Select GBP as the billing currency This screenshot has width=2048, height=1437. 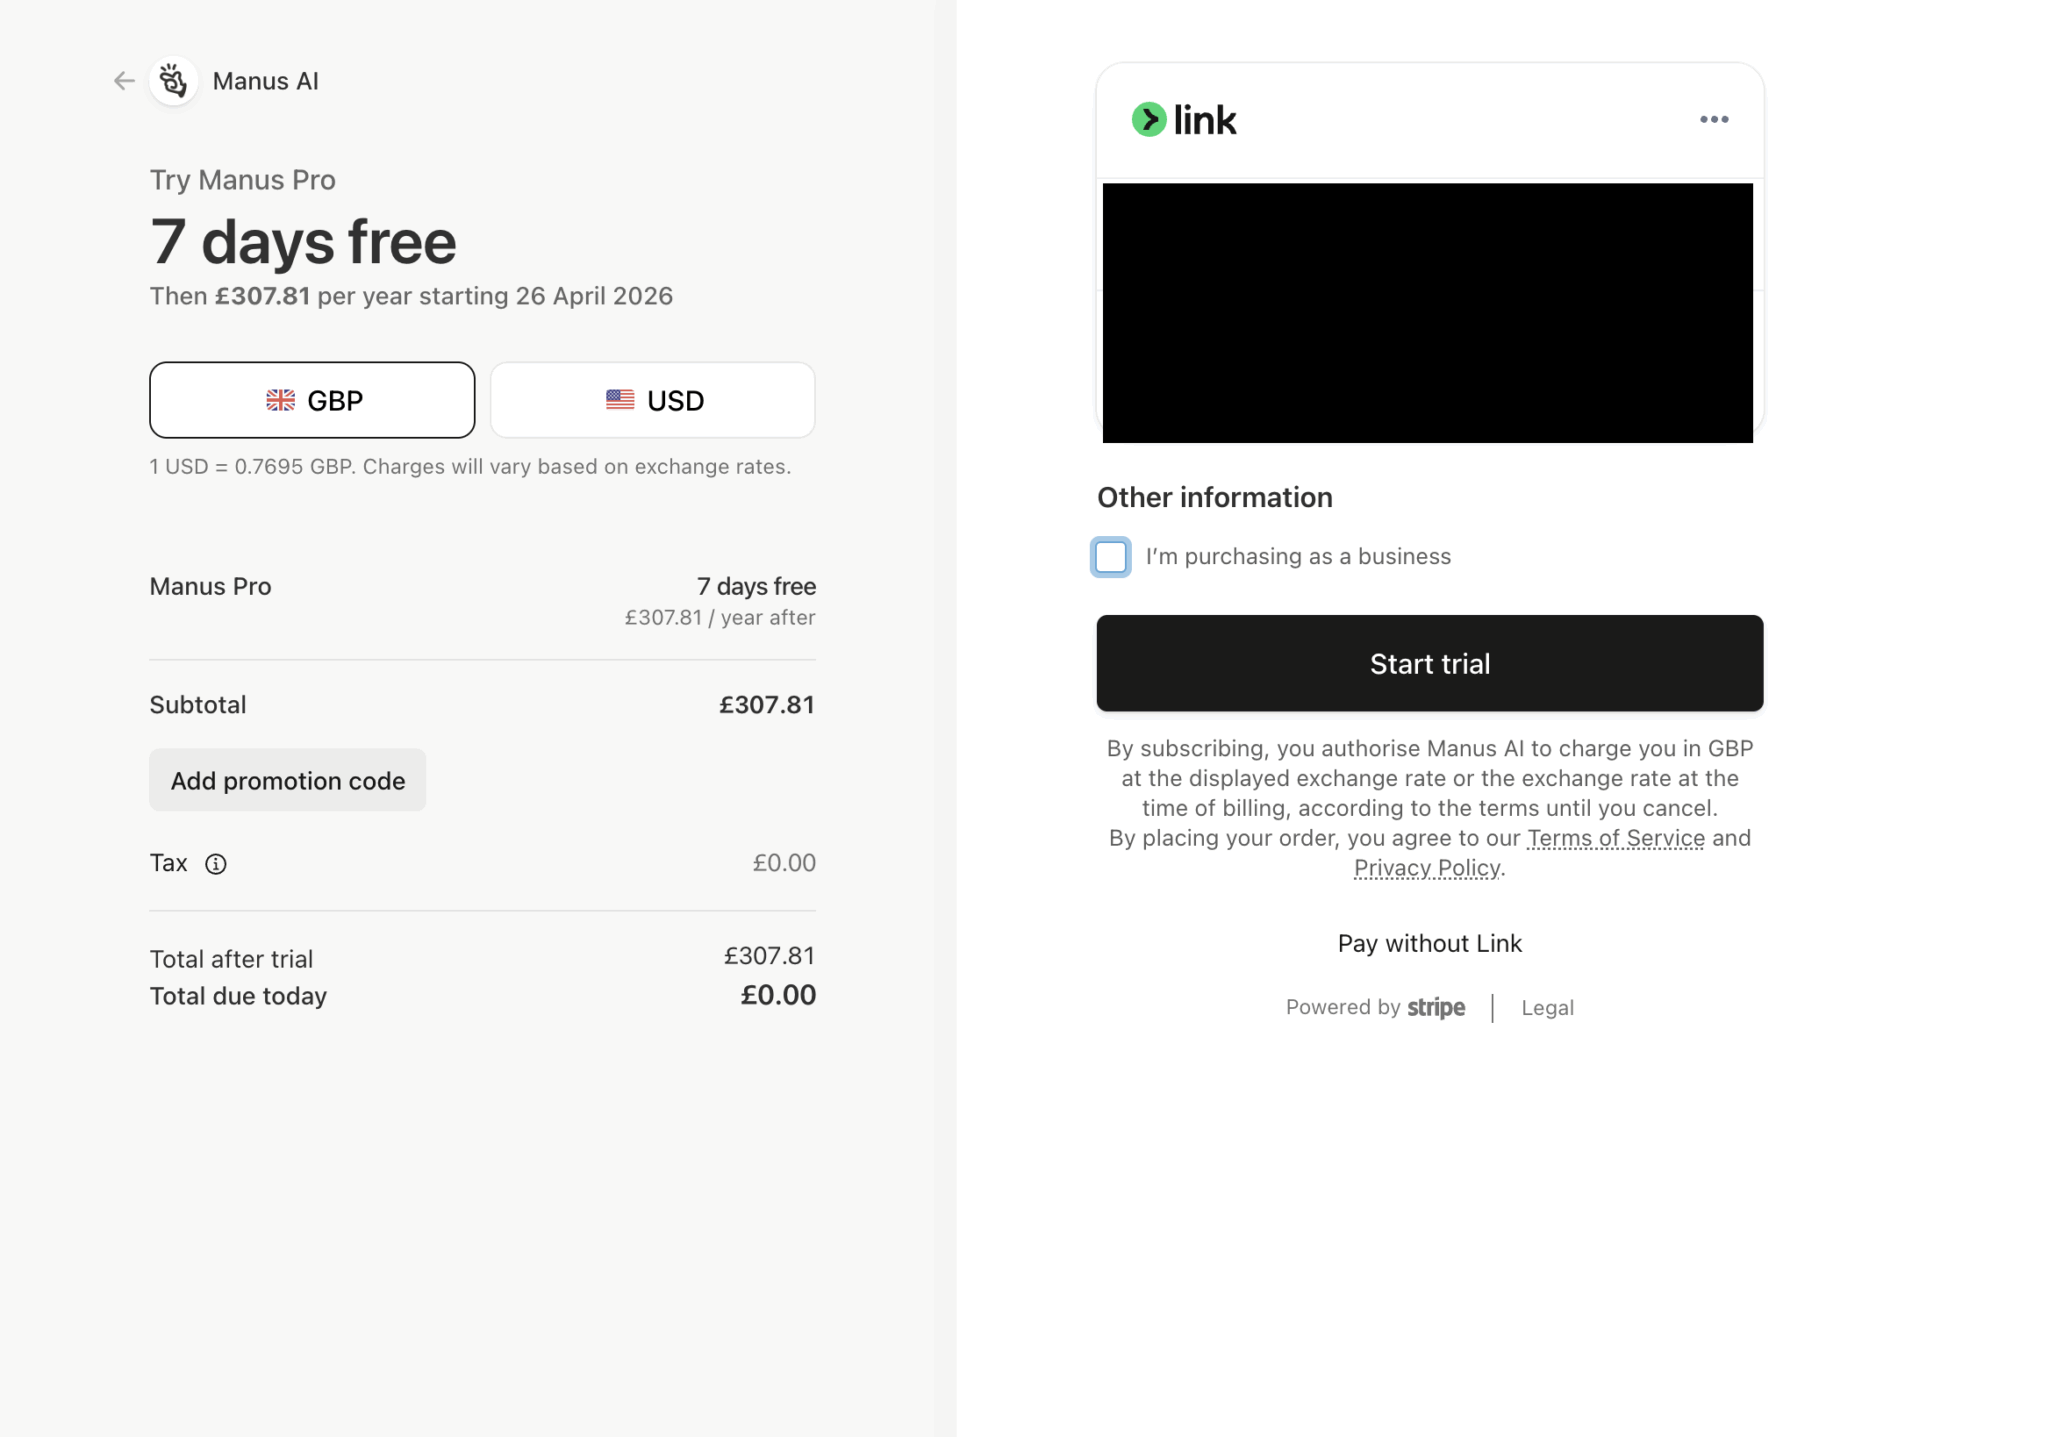(x=312, y=400)
